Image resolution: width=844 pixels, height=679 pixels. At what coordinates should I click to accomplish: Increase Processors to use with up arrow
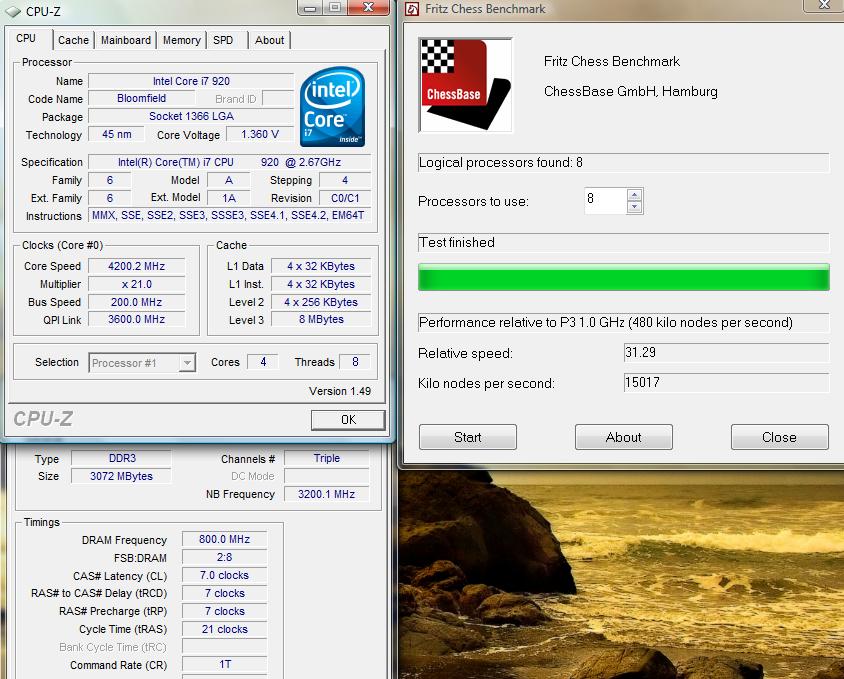point(635,195)
